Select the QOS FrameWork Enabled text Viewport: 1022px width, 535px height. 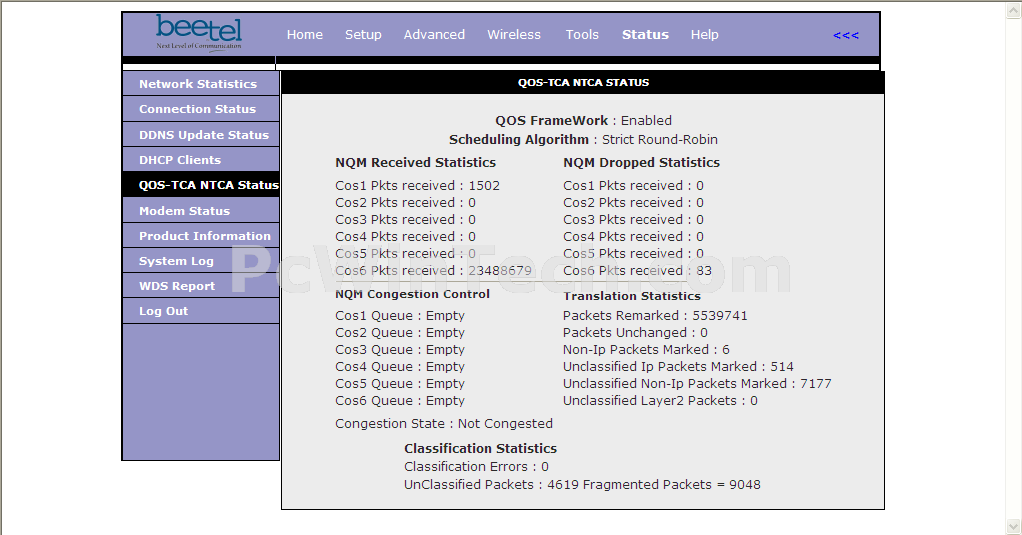[583, 121]
